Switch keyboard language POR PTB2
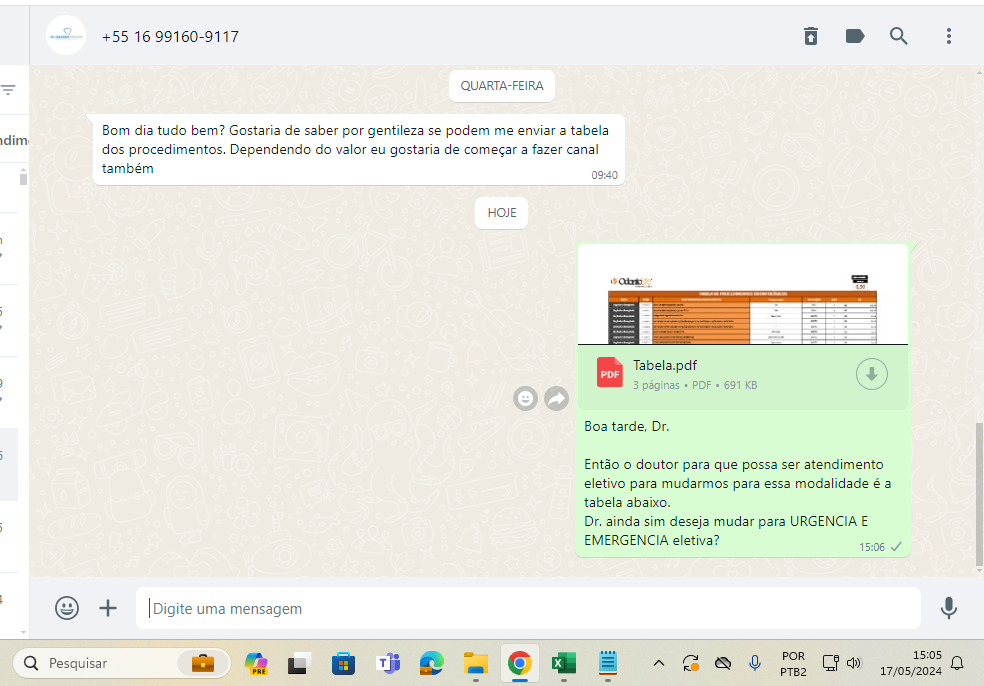The image size is (984, 686). tap(793, 664)
